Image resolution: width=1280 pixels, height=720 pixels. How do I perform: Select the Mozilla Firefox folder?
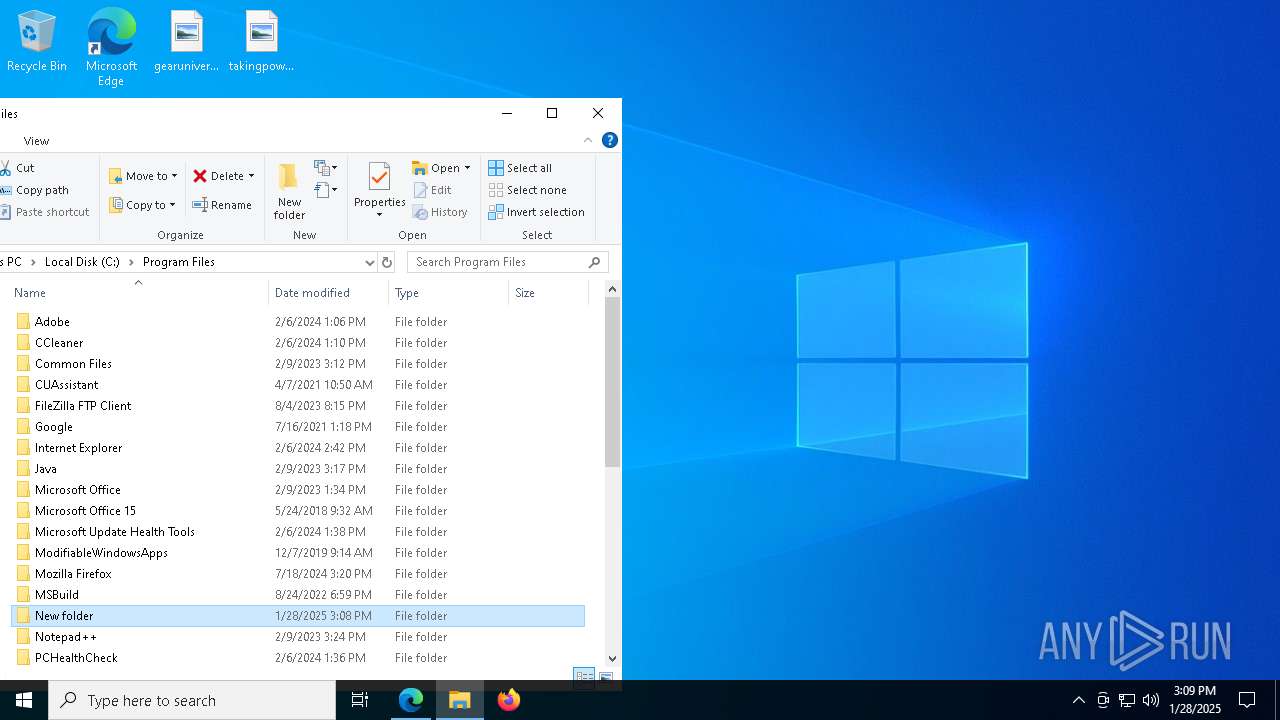pyautogui.click(x=298, y=574)
